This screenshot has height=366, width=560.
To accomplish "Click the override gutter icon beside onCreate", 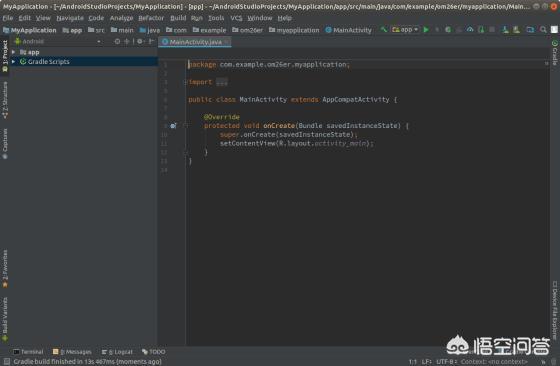I will click(173, 126).
